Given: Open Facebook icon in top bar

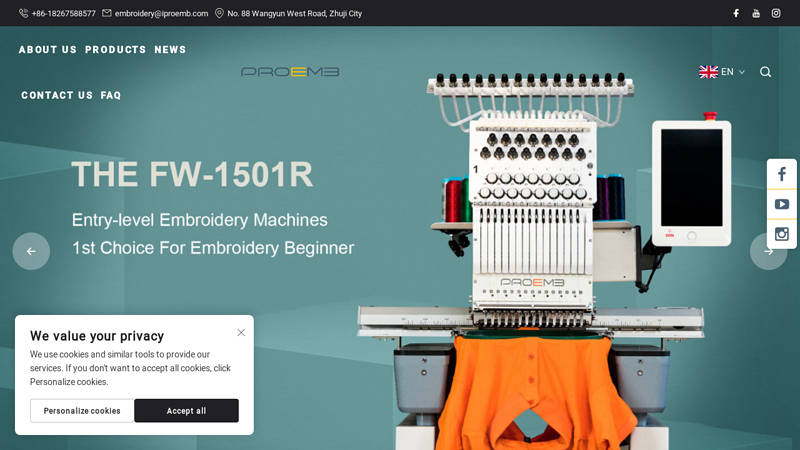Looking at the screenshot, I should click(x=736, y=13).
